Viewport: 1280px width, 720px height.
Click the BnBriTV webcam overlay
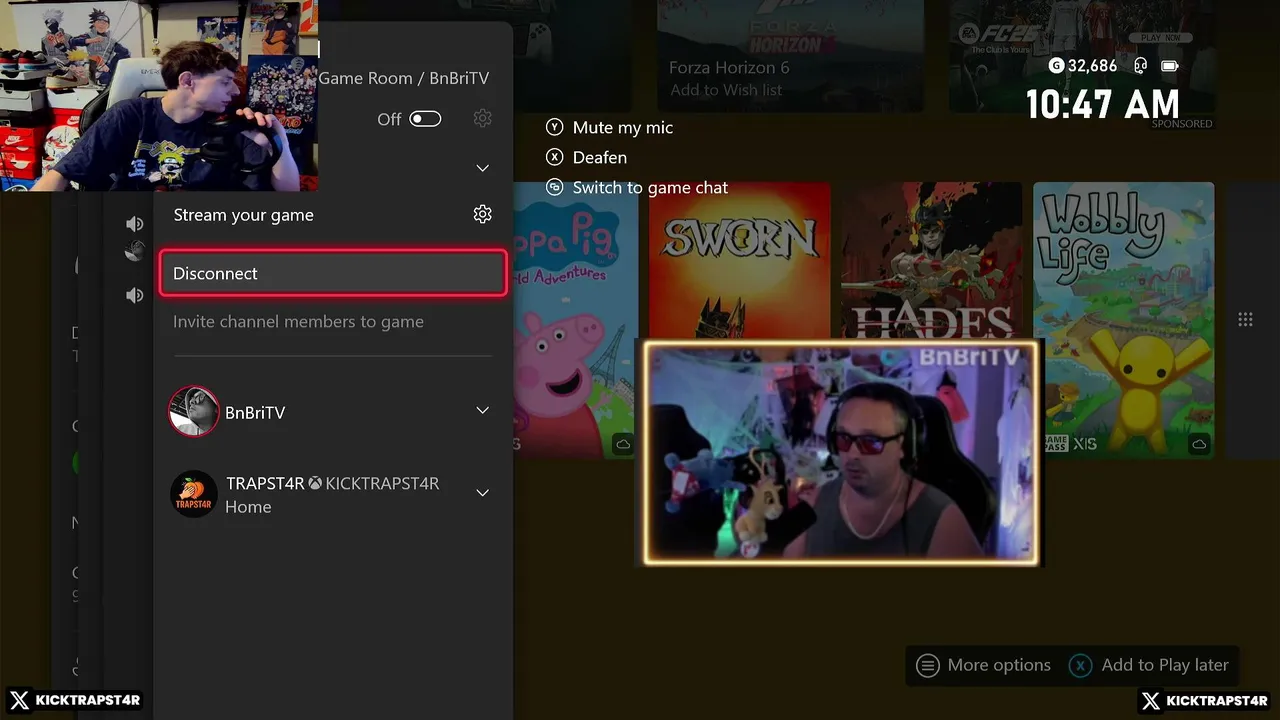(x=841, y=454)
